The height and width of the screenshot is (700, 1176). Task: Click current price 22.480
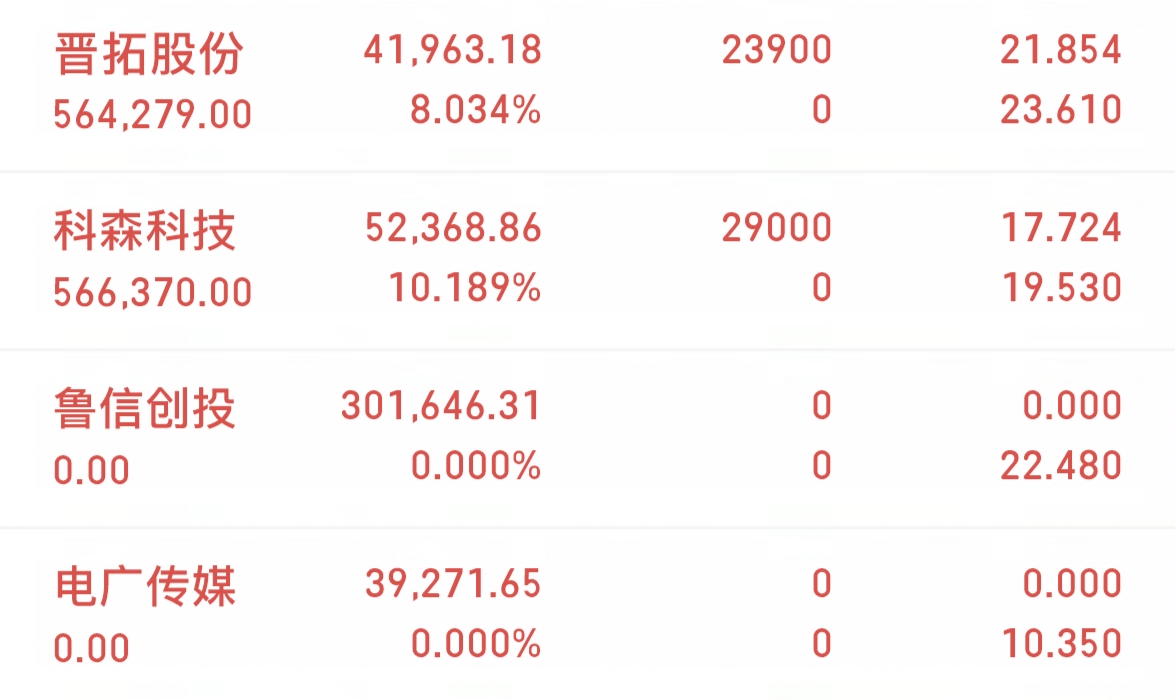coord(1060,465)
